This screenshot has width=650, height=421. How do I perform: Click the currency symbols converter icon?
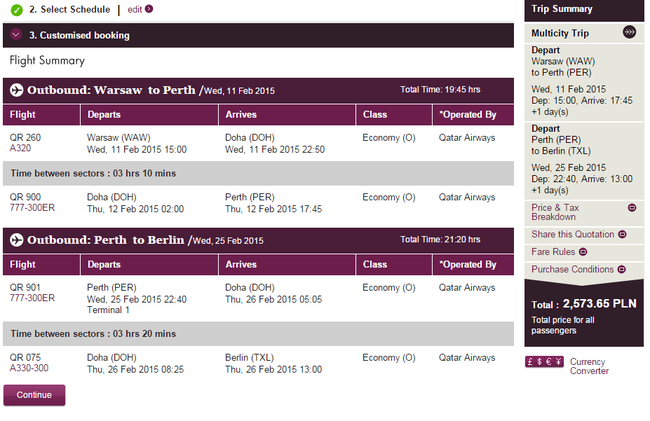point(544,362)
